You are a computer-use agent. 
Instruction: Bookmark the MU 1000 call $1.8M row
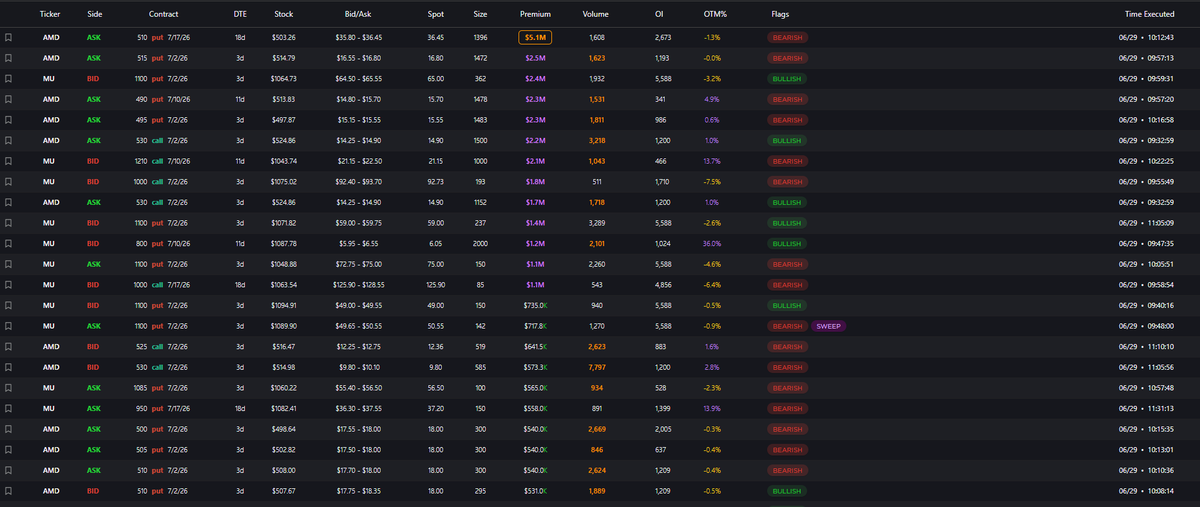click(9, 182)
